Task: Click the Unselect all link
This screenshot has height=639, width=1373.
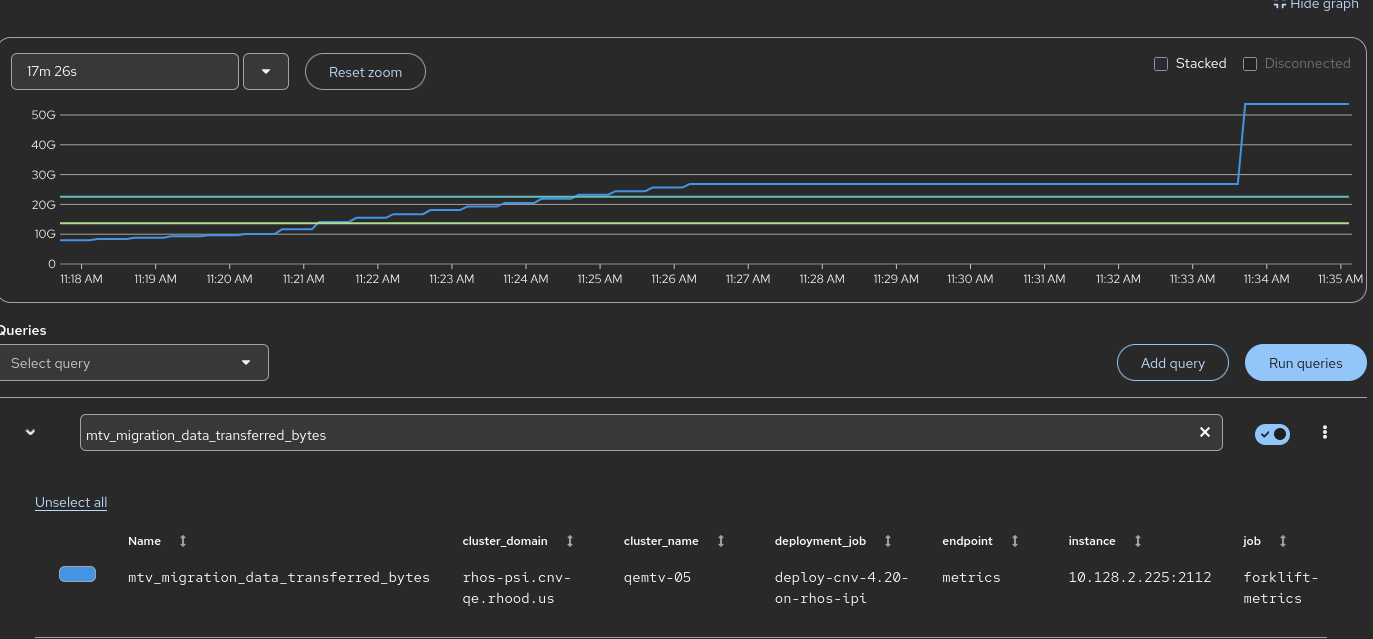Action: tap(71, 502)
